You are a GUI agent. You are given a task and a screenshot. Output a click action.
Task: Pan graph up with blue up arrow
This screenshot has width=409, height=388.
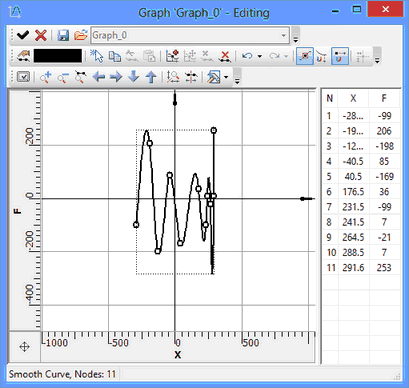click(151, 77)
